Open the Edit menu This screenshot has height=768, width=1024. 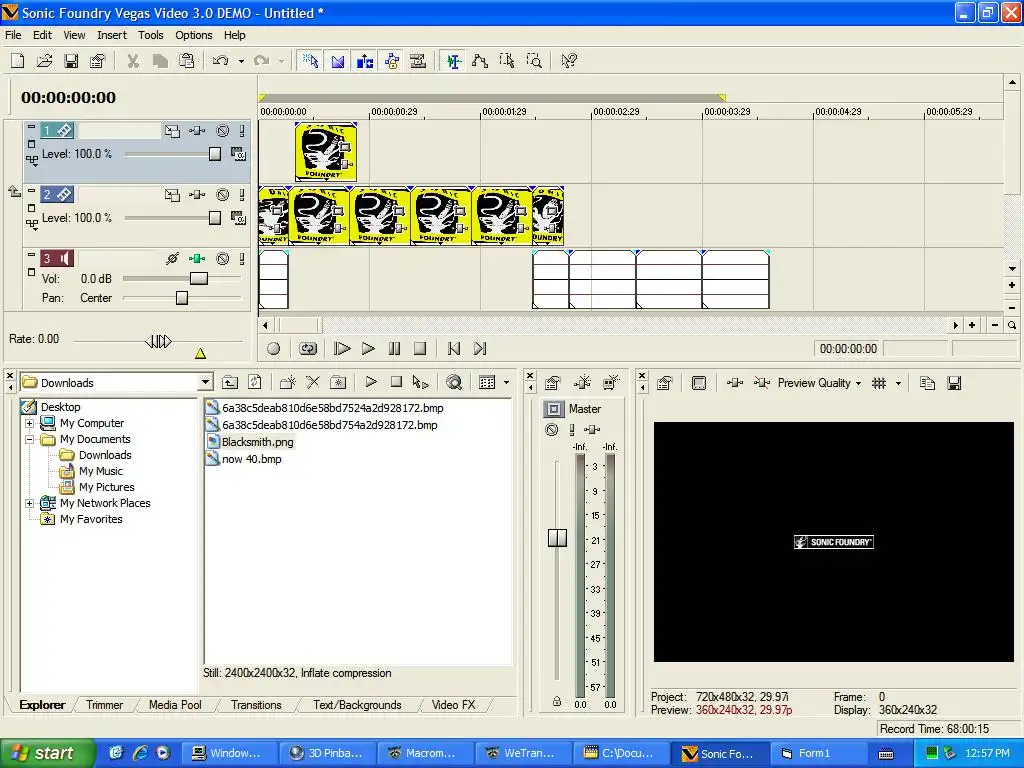coord(42,35)
